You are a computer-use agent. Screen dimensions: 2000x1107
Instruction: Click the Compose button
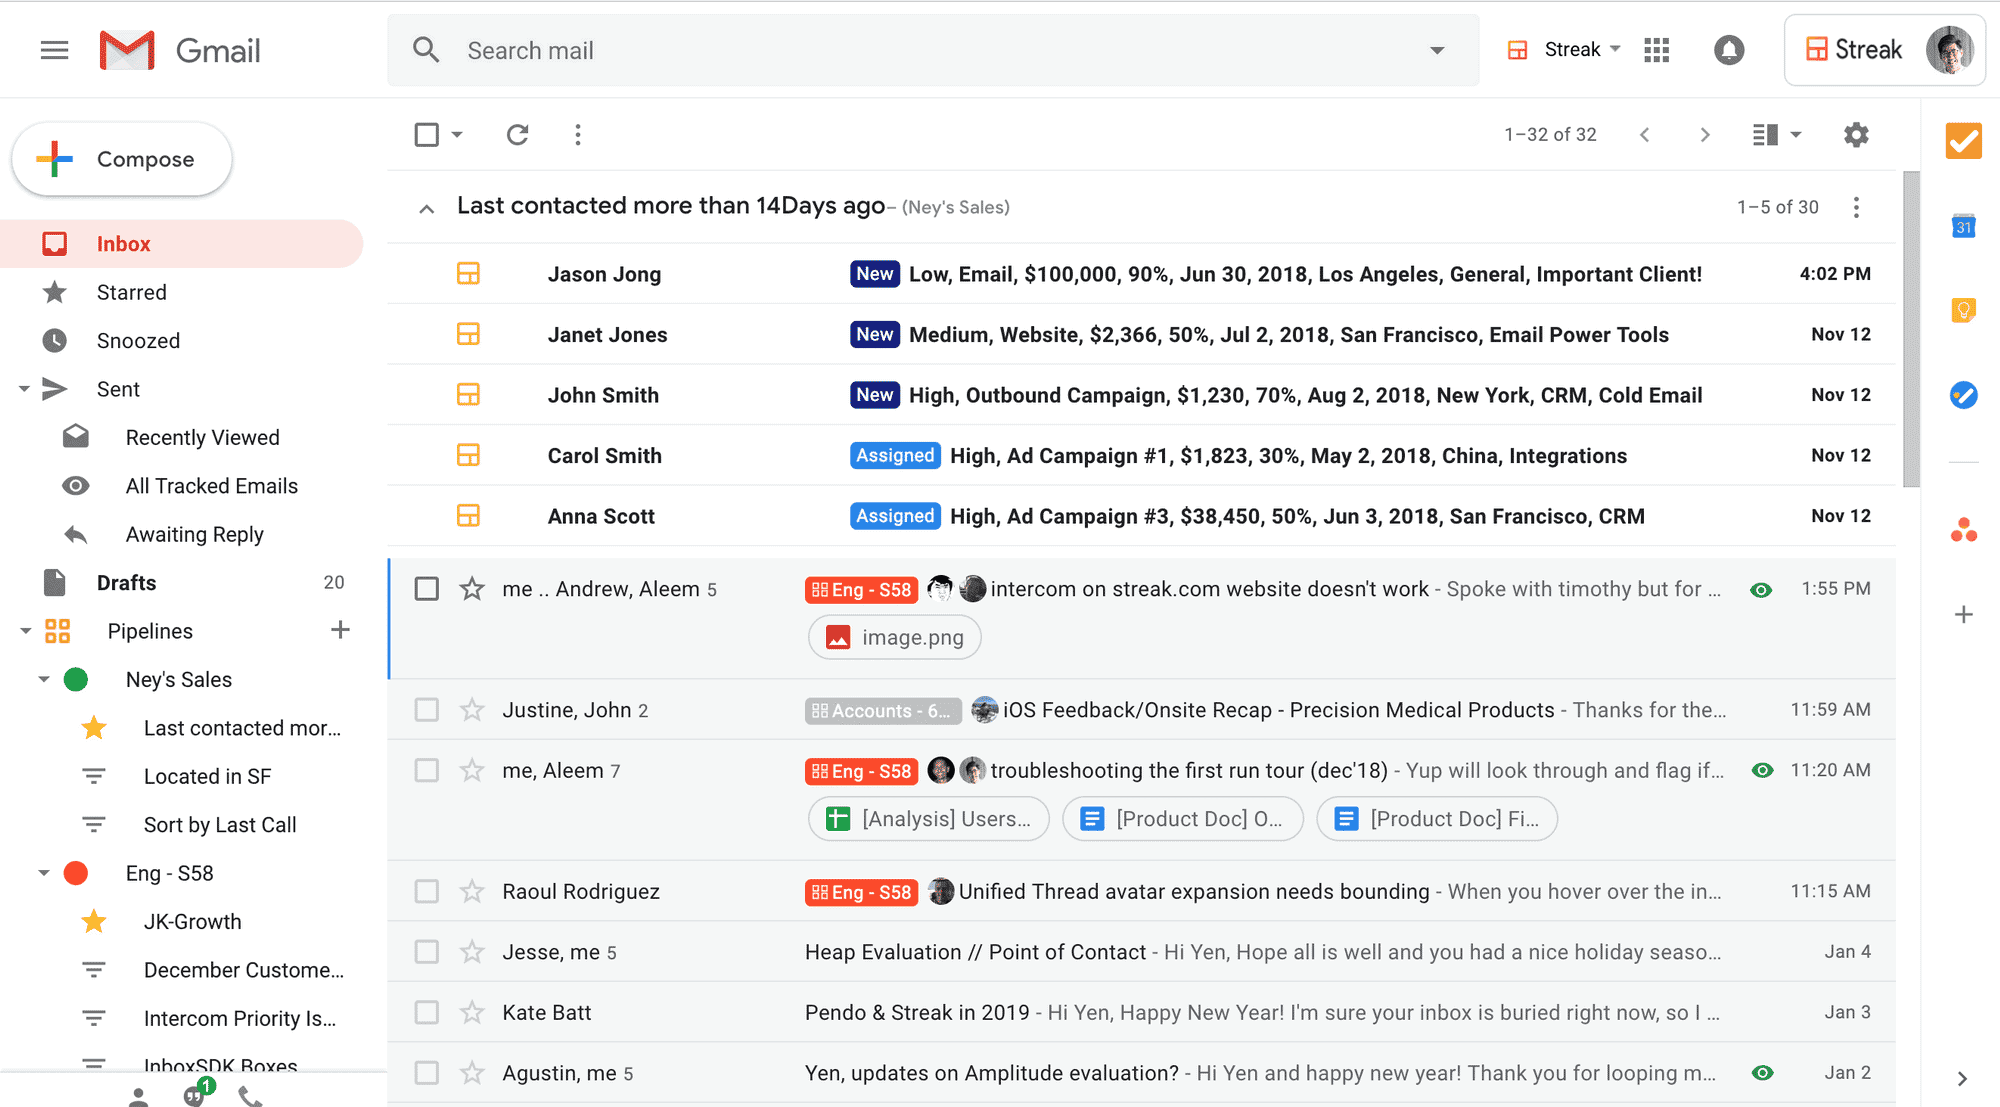coord(122,159)
